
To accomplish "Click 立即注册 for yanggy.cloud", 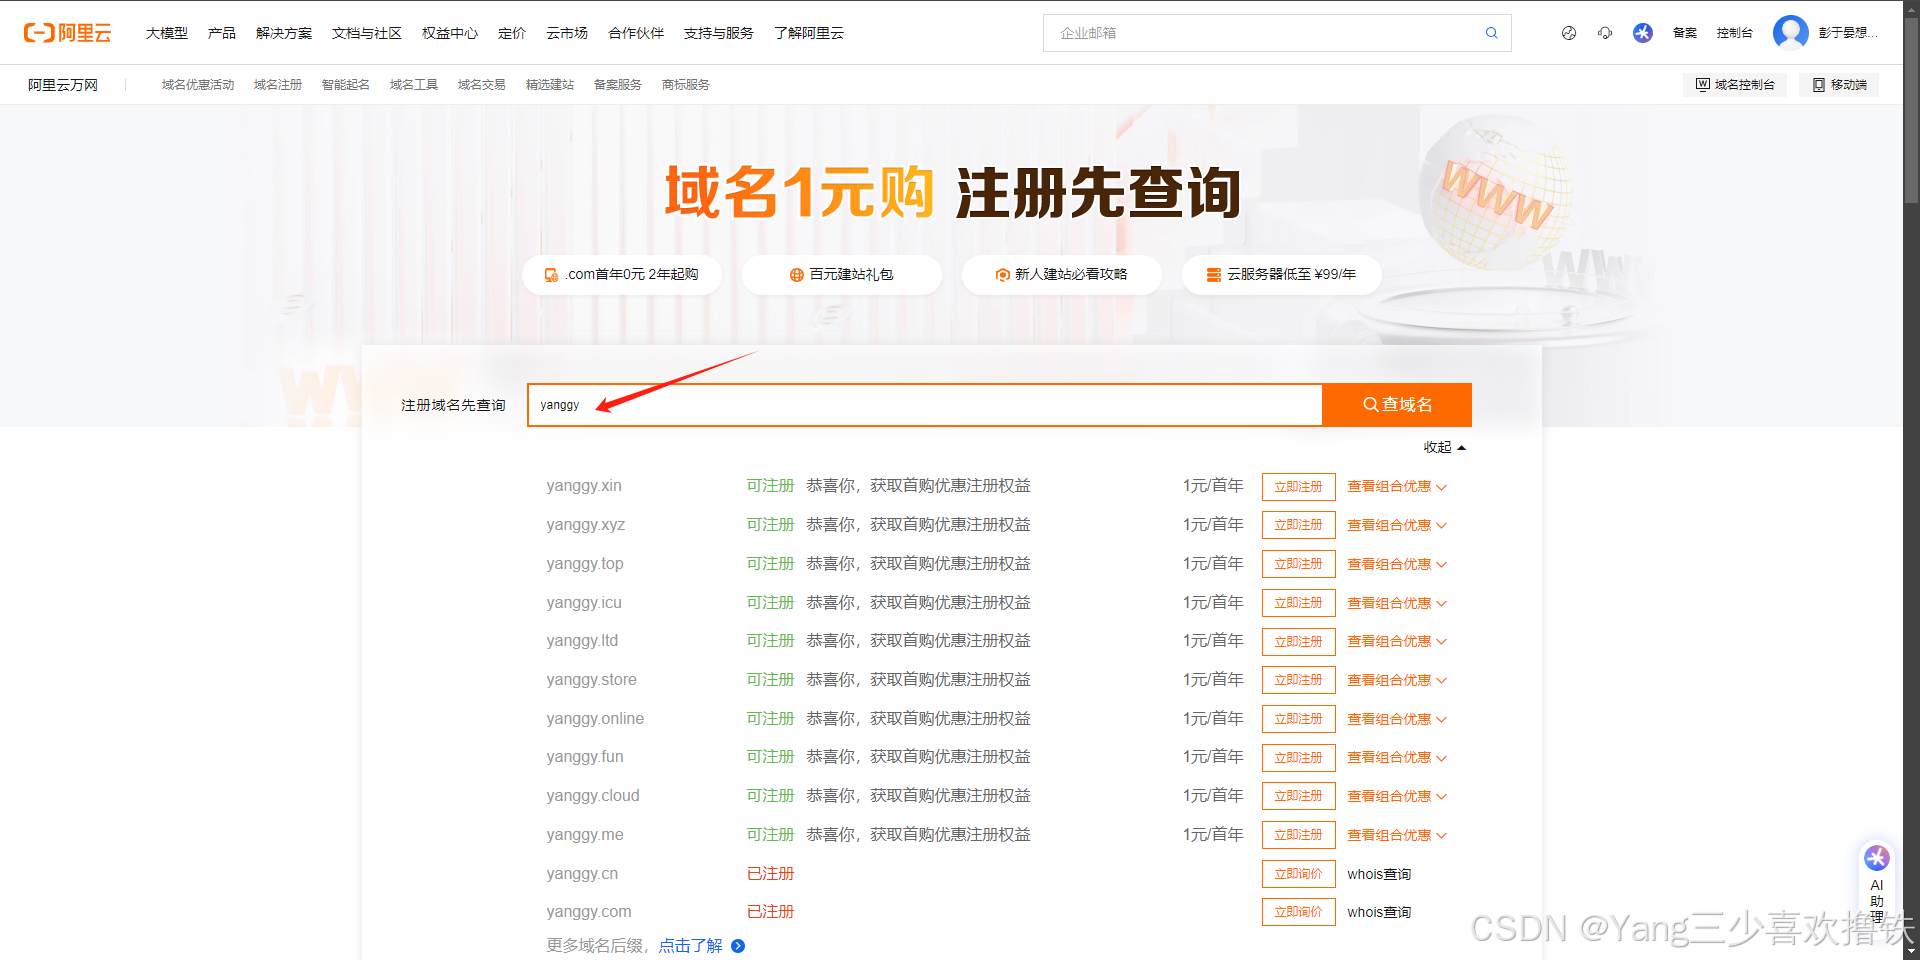I will pyautogui.click(x=1298, y=796).
